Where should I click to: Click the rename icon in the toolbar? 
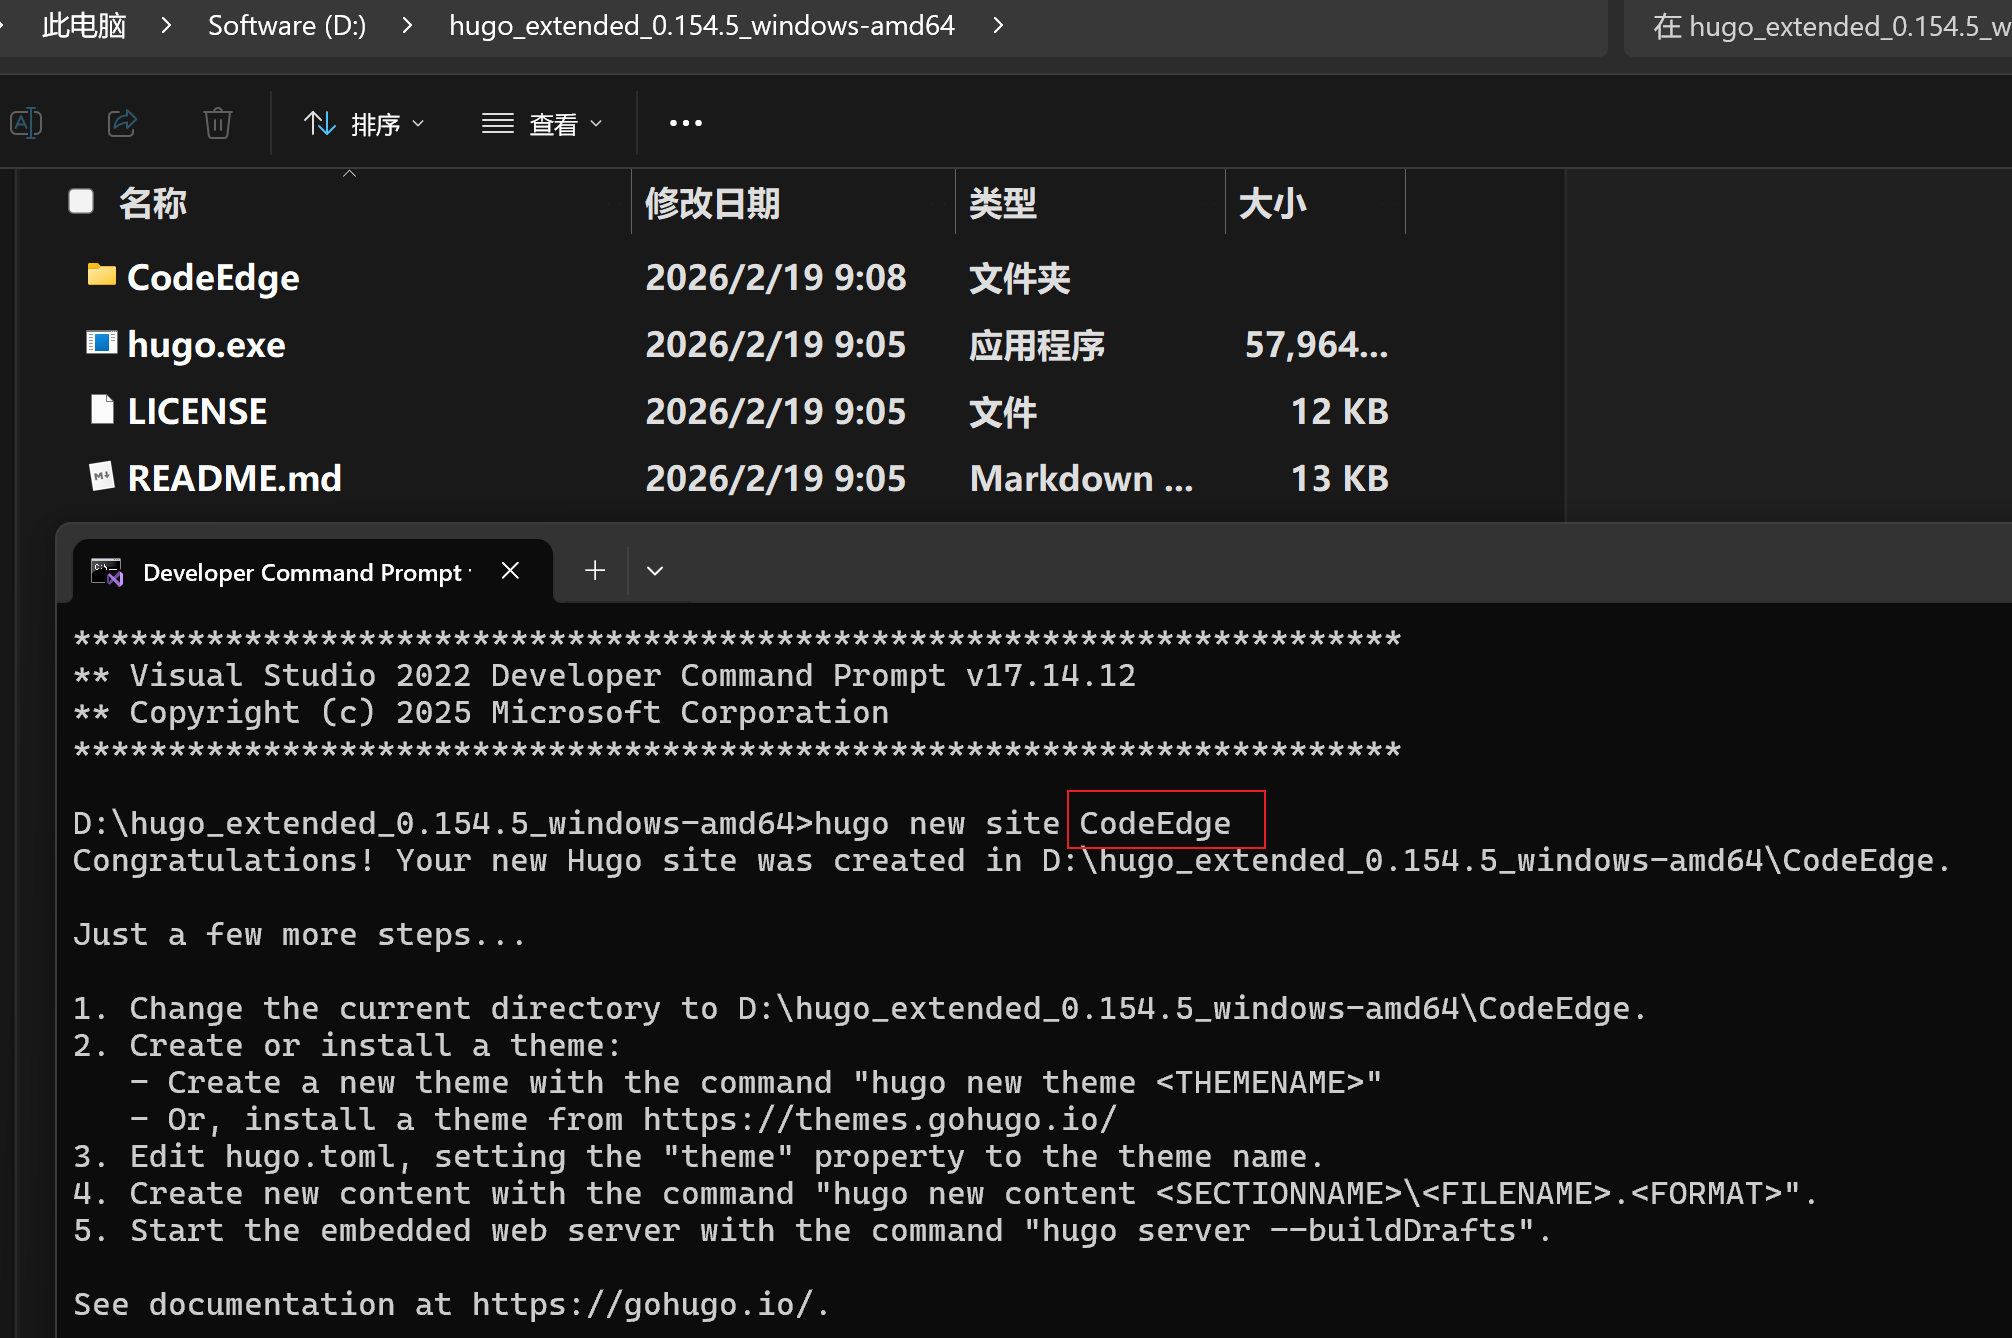click(x=26, y=123)
